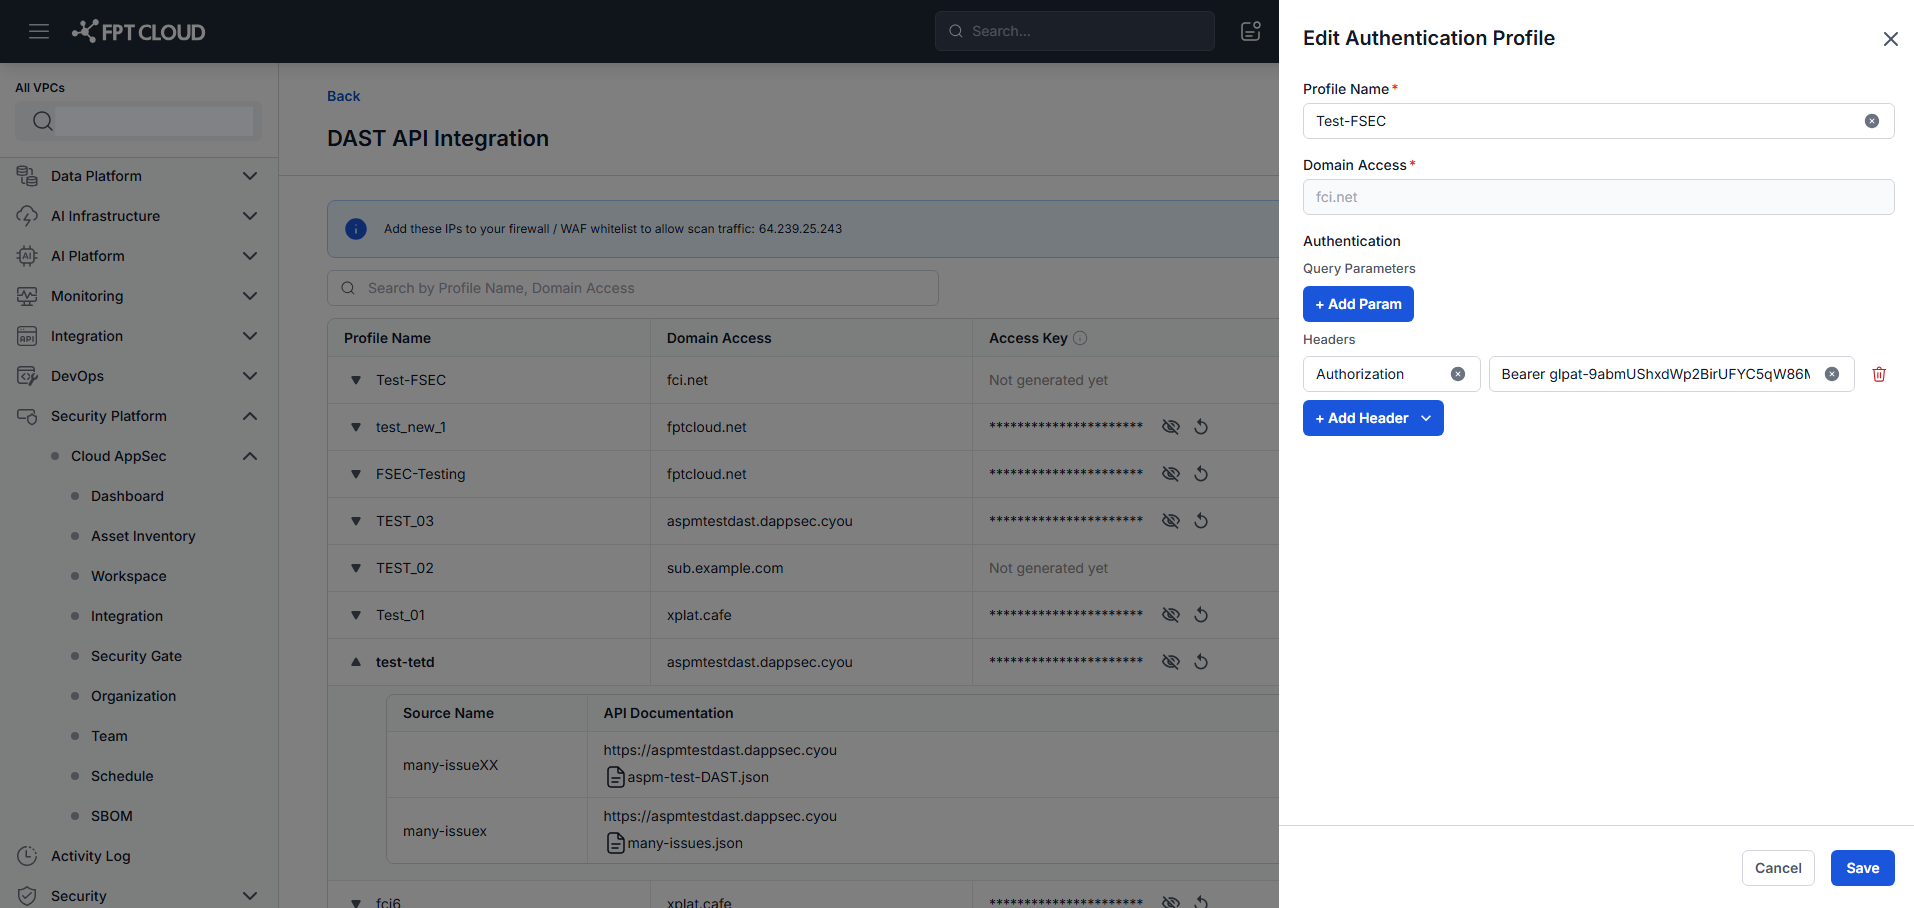Click the FPT Cloud logo

(138, 31)
